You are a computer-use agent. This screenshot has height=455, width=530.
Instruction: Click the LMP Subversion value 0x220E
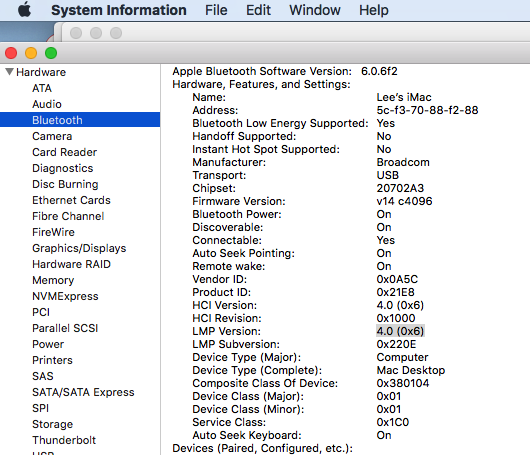coord(396,344)
